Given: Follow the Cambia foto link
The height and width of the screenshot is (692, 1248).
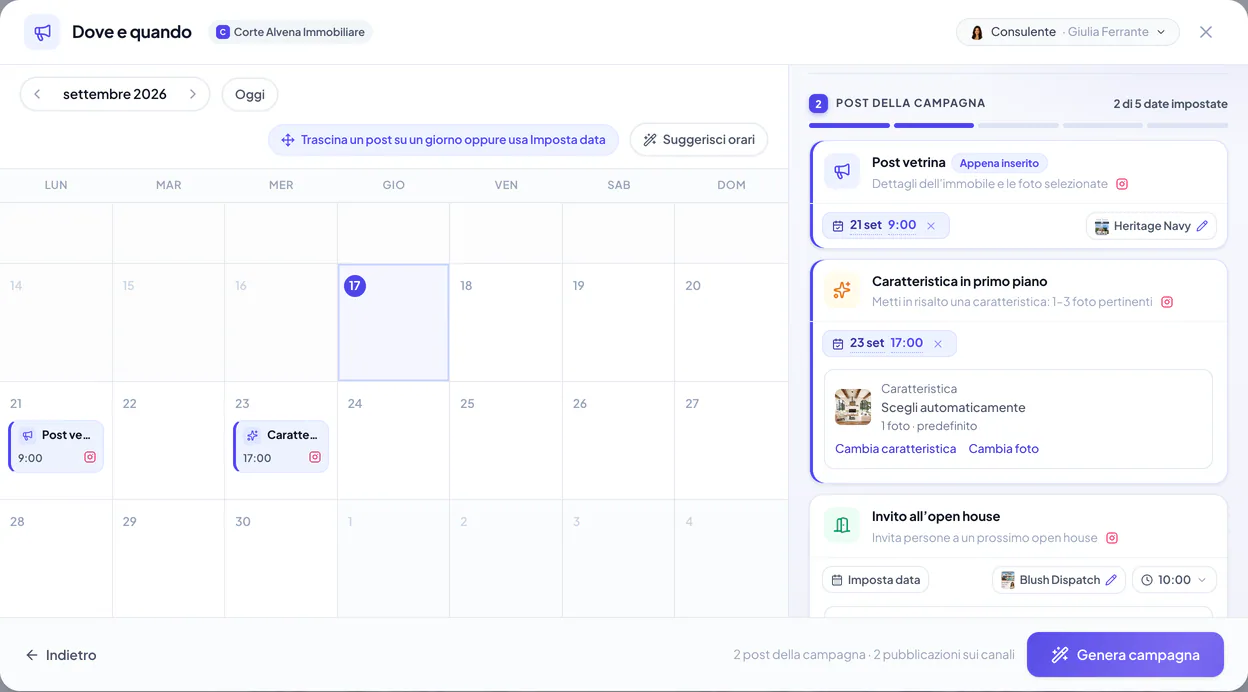Looking at the screenshot, I should pyautogui.click(x=1004, y=449).
